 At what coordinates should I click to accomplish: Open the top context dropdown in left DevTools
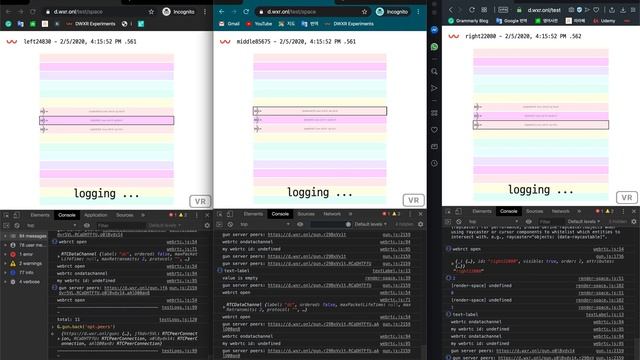pyautogui.click(x=51, y=225)
